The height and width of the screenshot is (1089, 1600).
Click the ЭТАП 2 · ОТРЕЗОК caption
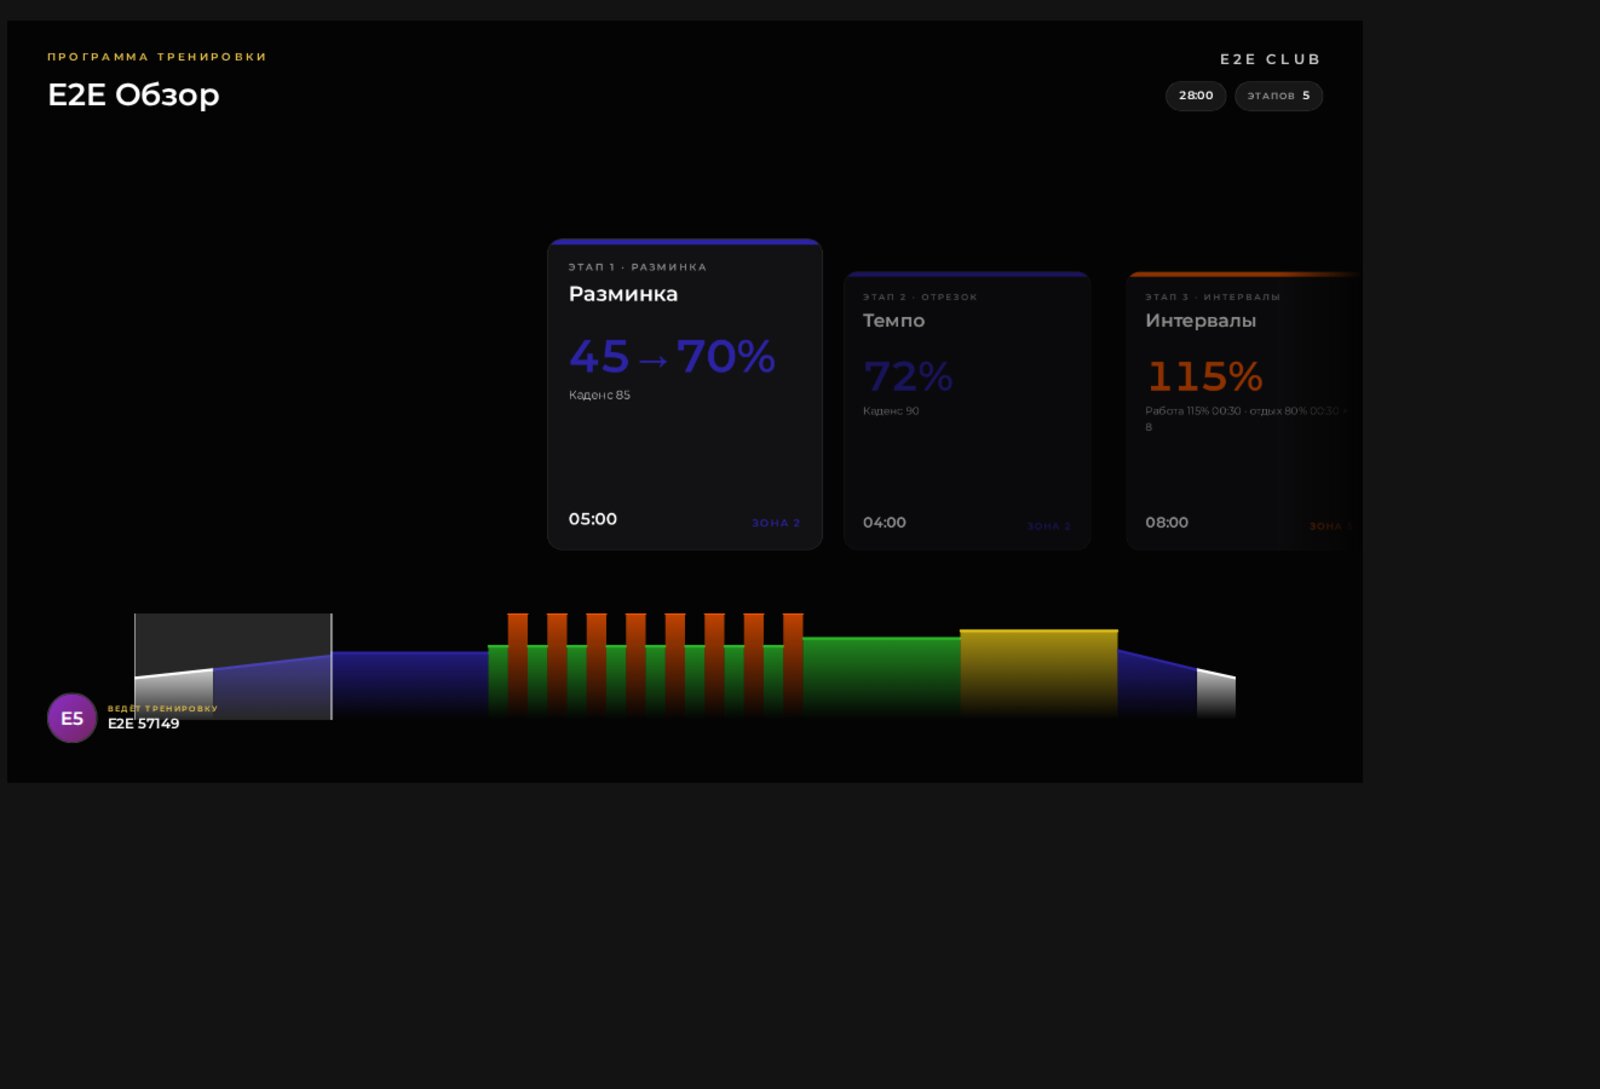pos(920,297)
